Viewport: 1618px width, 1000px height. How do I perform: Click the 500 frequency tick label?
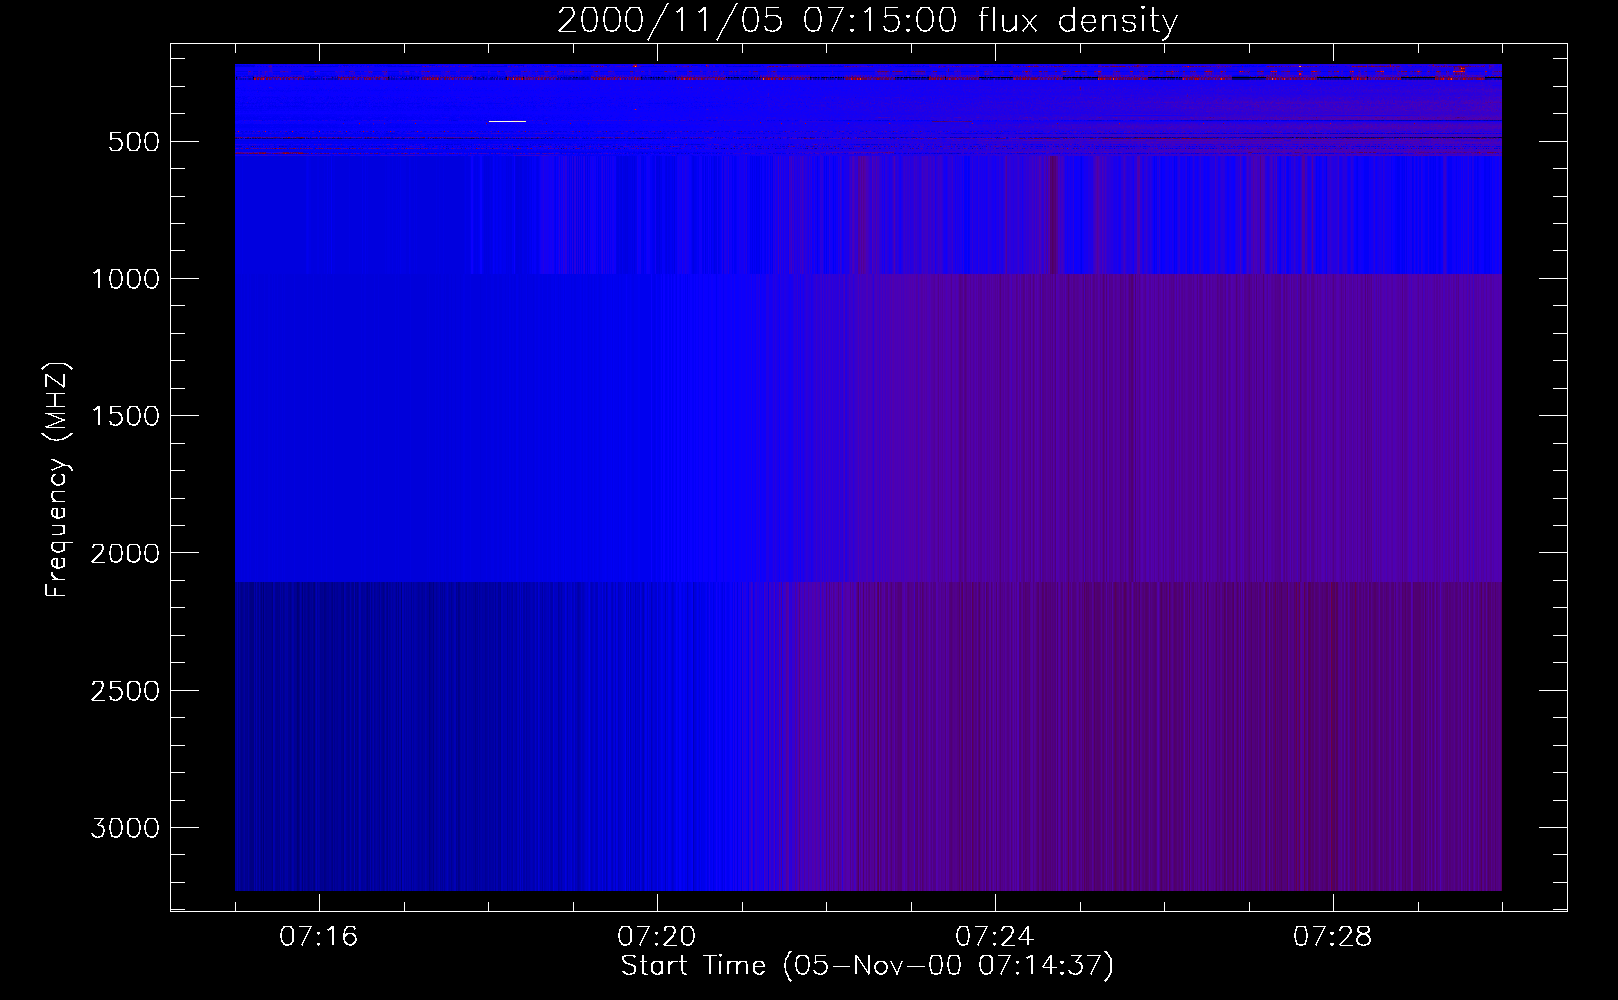[132, 142]
